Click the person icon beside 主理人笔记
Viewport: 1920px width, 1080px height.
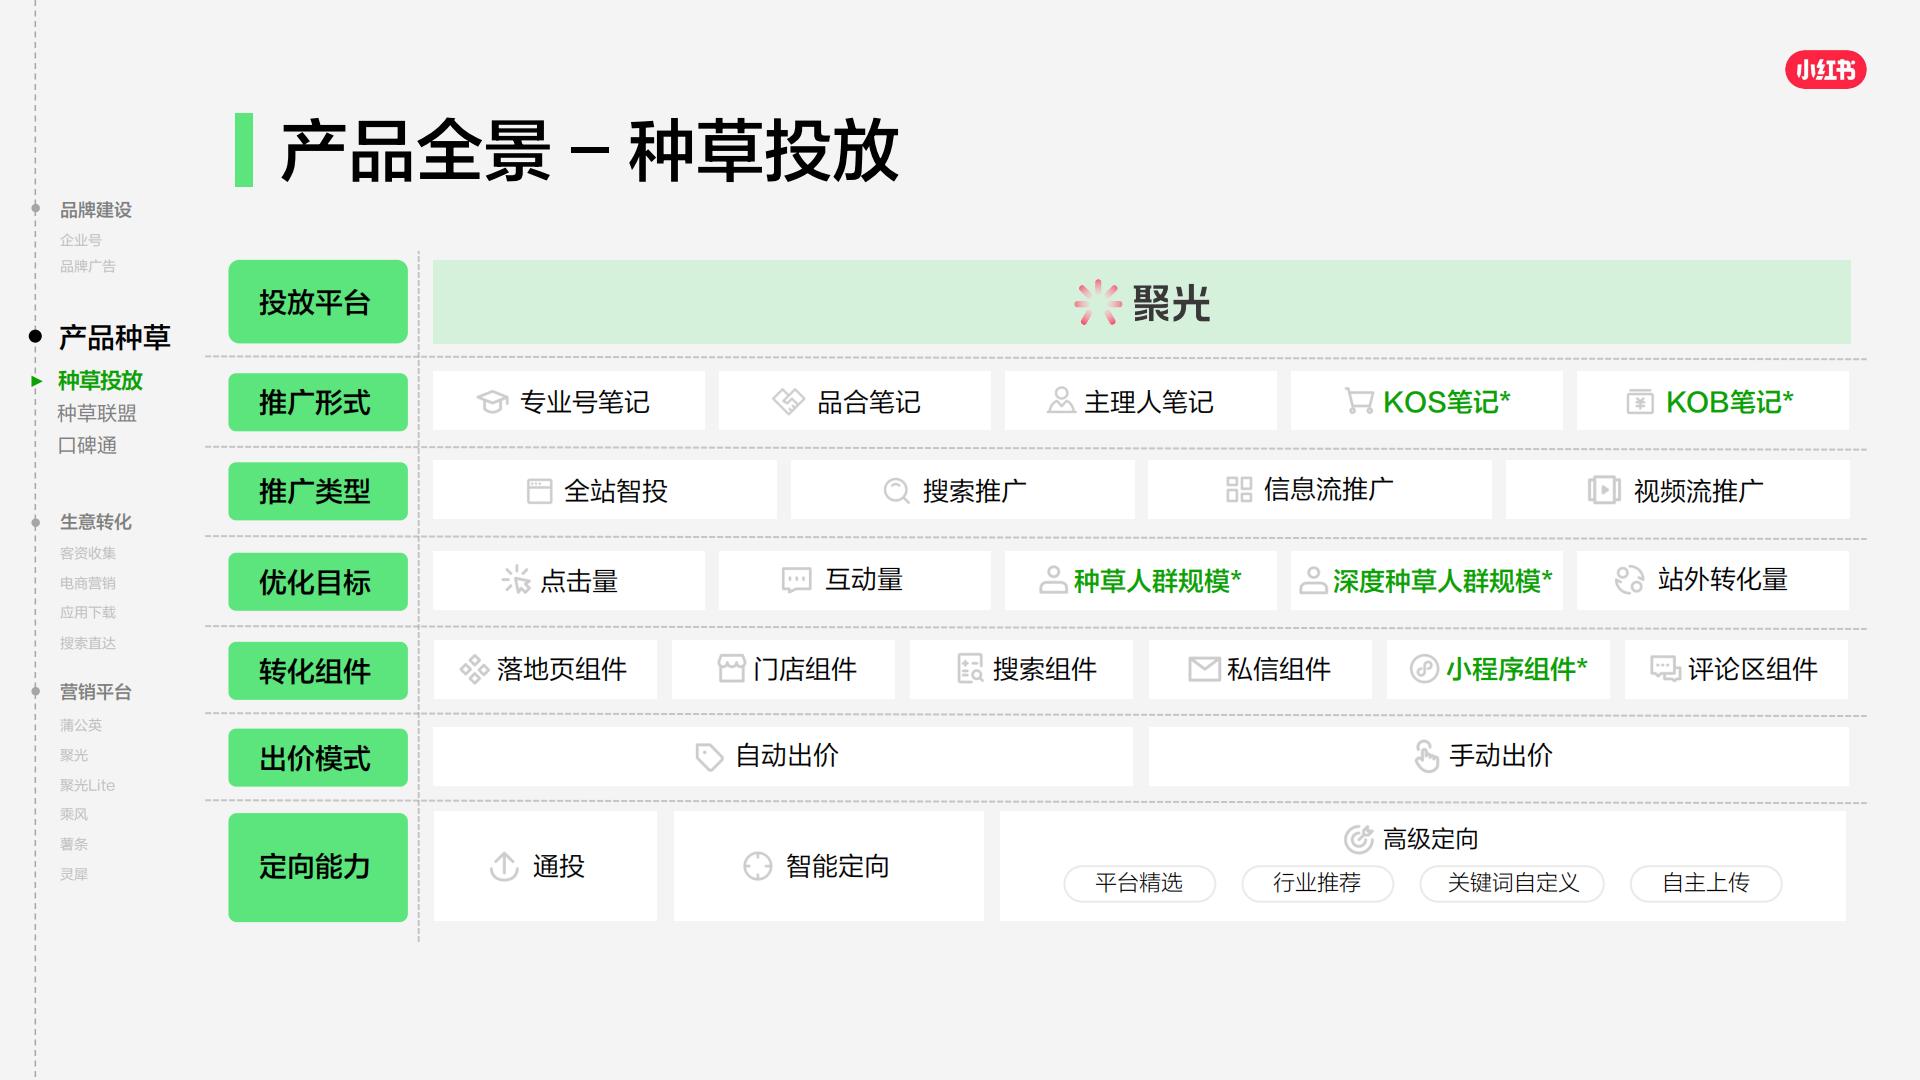[1060, 401]
